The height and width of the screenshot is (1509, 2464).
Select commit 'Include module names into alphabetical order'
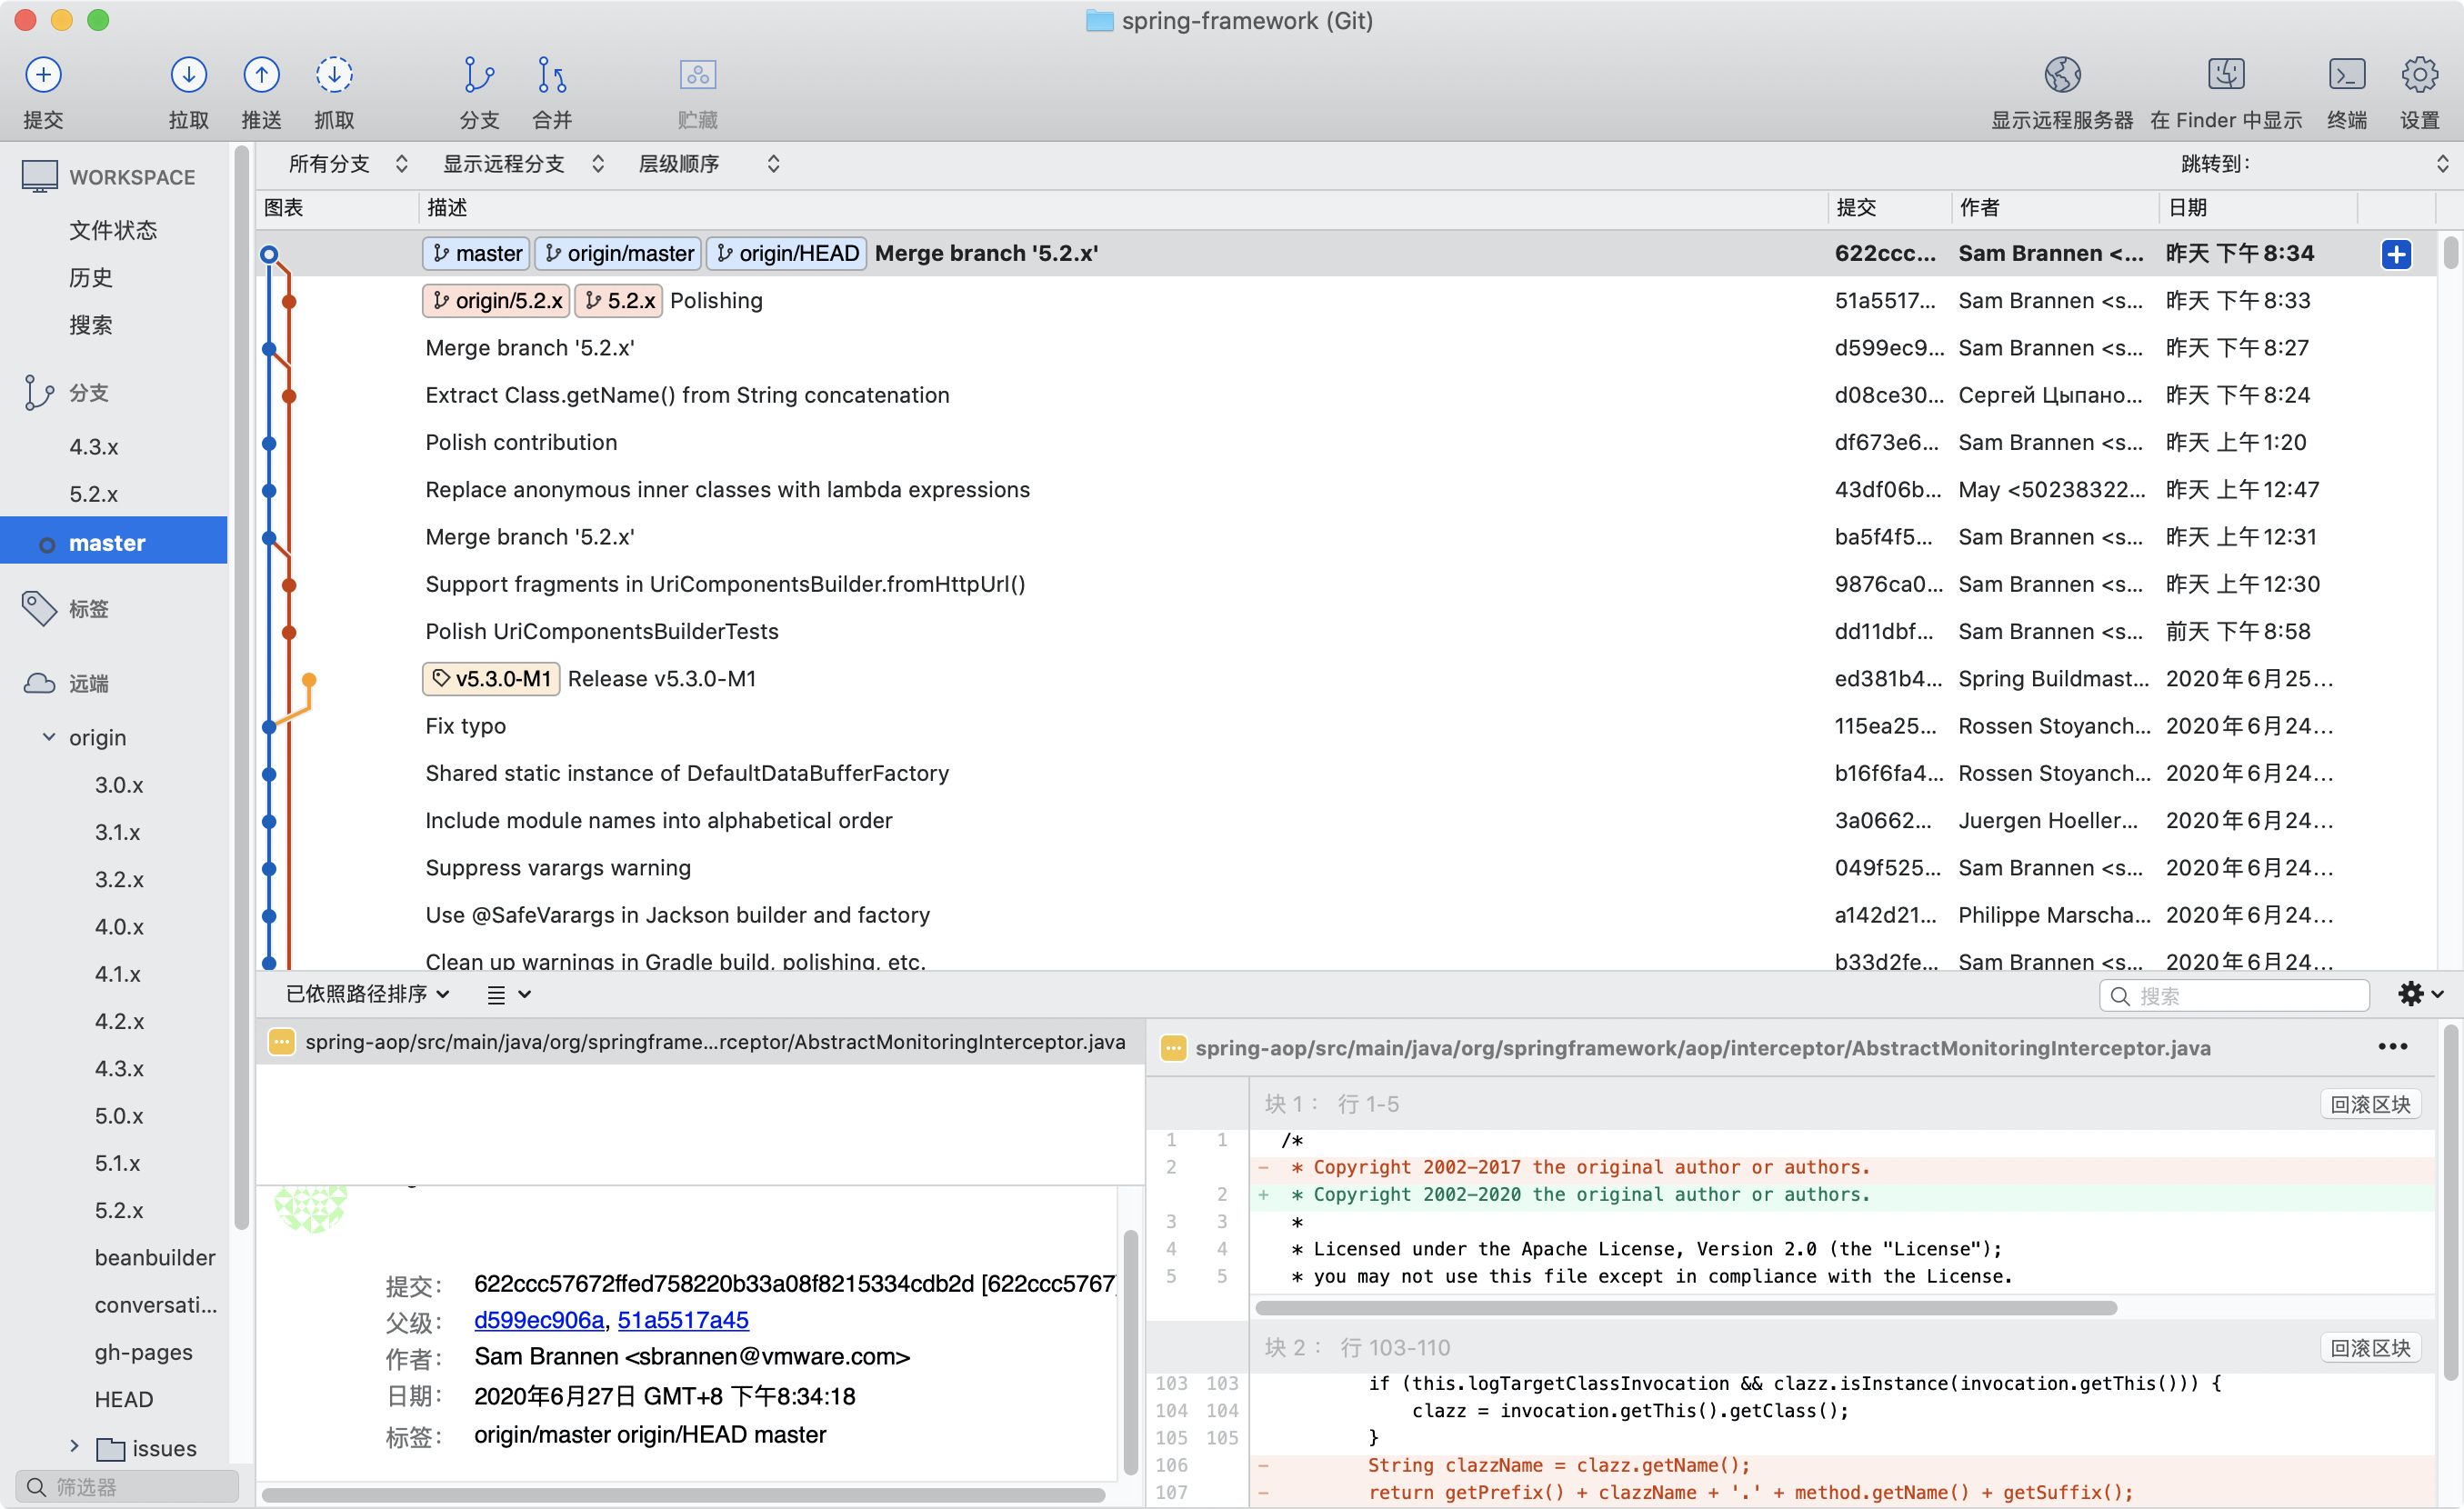1345,821
